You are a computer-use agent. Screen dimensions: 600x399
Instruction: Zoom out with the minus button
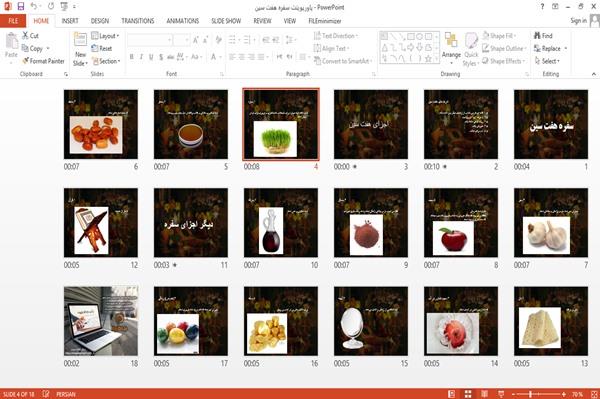[514, 394]
